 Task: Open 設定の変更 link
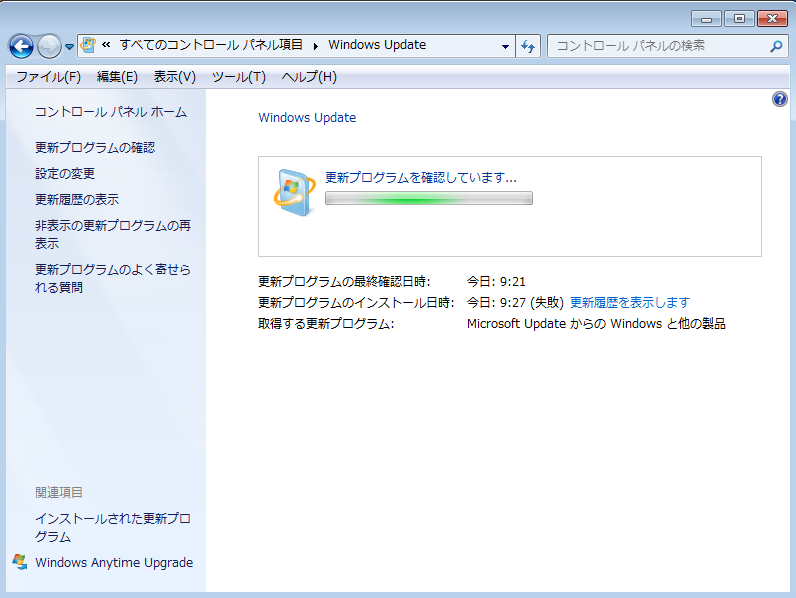[x=65, y=174]
